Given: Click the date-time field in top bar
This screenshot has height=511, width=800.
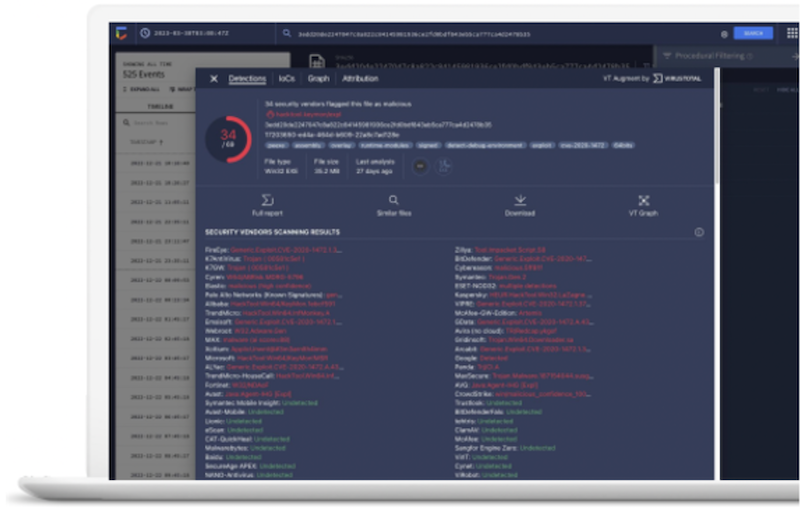Looking at the screenshot, I should tap(191, 33).
